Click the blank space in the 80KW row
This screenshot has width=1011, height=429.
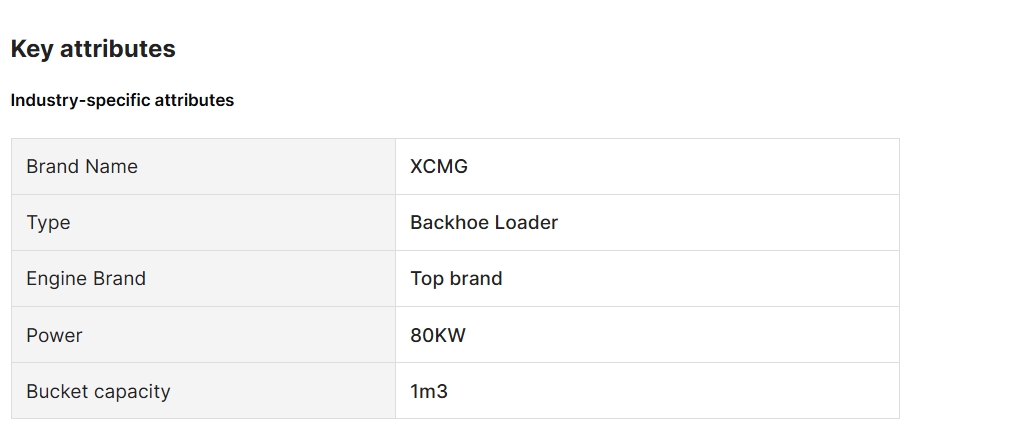[683, 335]
